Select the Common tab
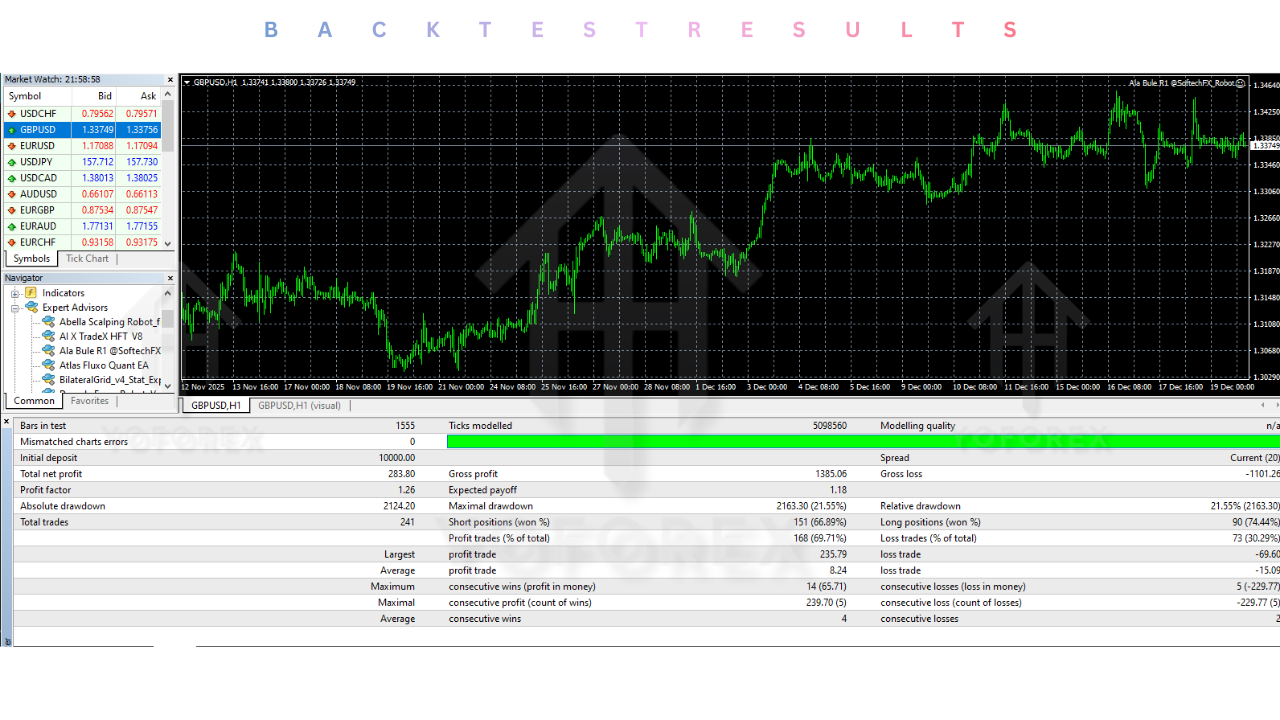Screen dimensions: 1280x720 [34, 400]
